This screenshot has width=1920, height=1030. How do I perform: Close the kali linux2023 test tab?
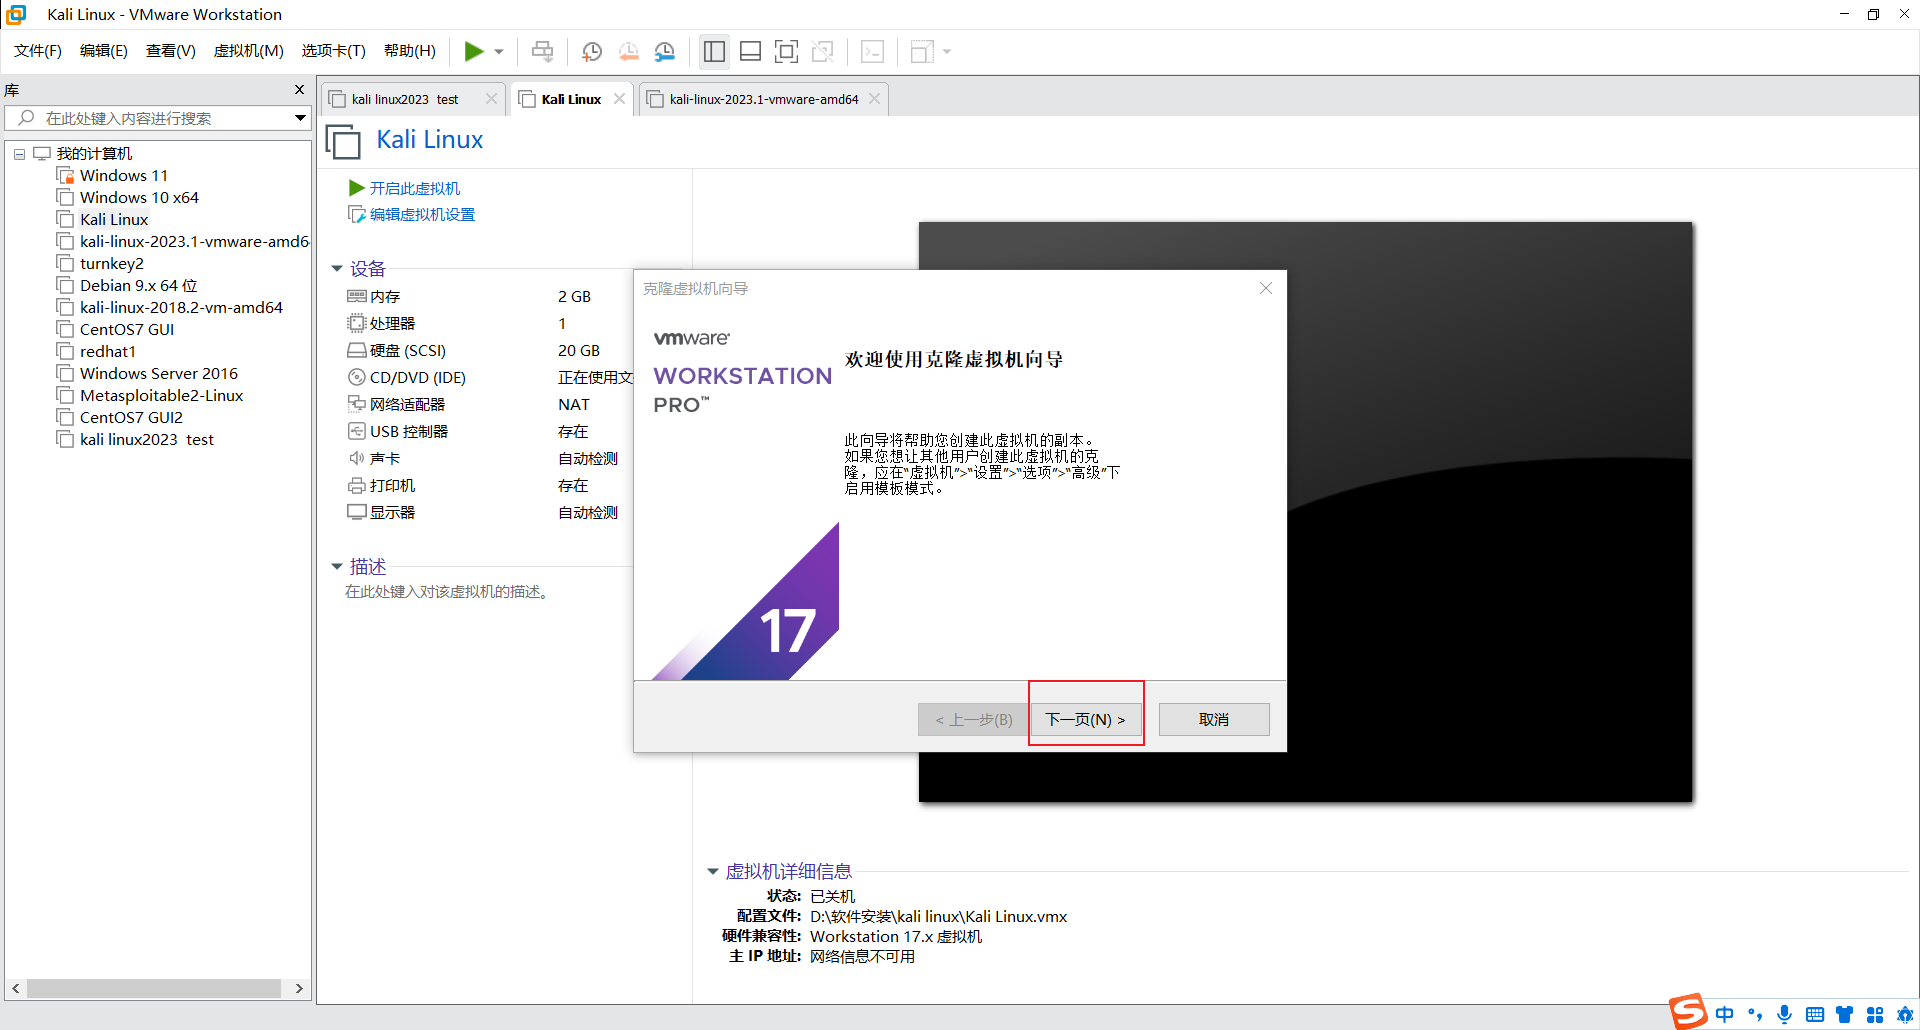click(x=491, y=98)
